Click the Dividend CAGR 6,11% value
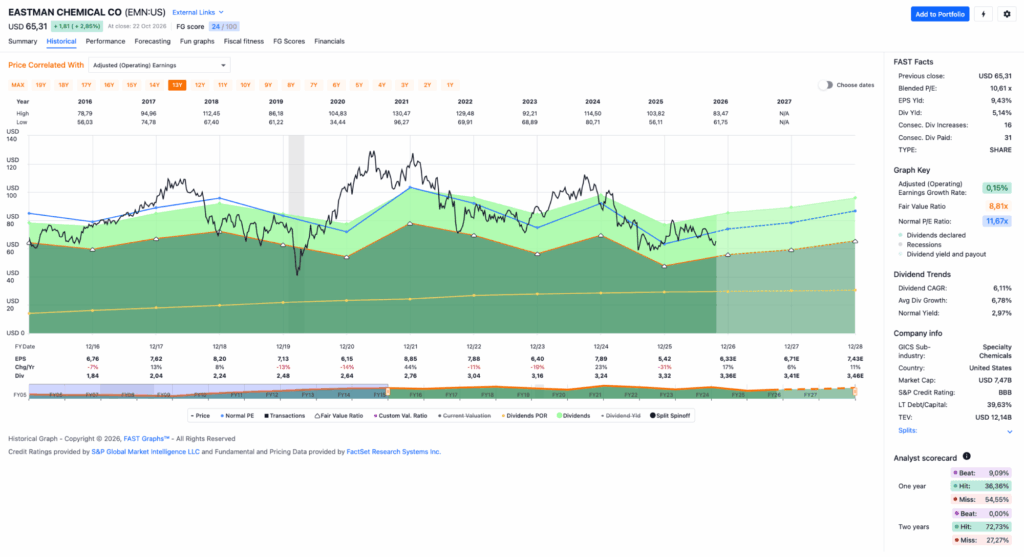The image size is (1024, 557). (1002, 288)
